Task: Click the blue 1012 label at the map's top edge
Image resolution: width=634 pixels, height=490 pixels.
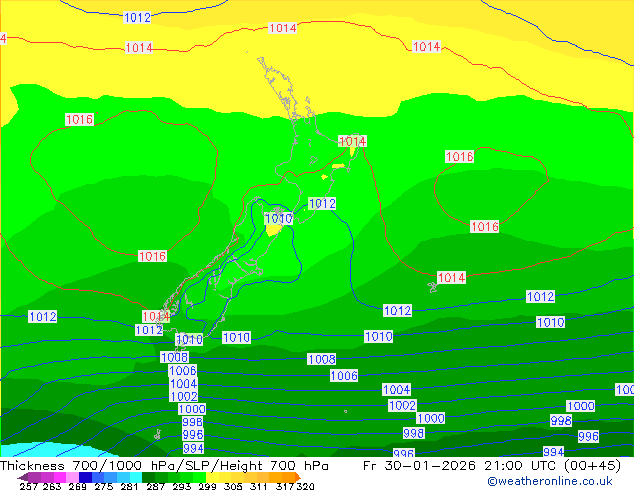Action: tap(137, 18)
